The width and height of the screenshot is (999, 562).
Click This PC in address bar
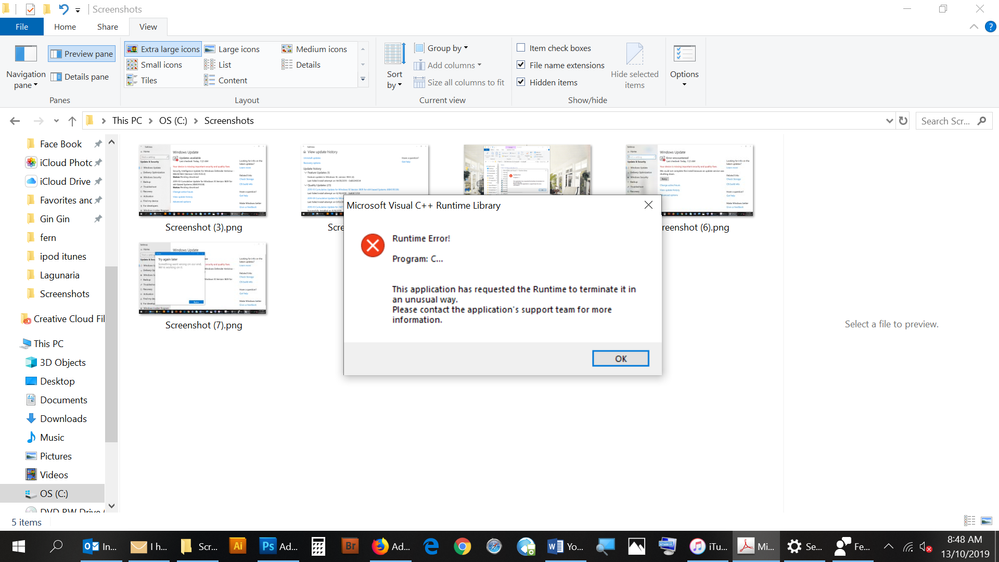[127, 120]
